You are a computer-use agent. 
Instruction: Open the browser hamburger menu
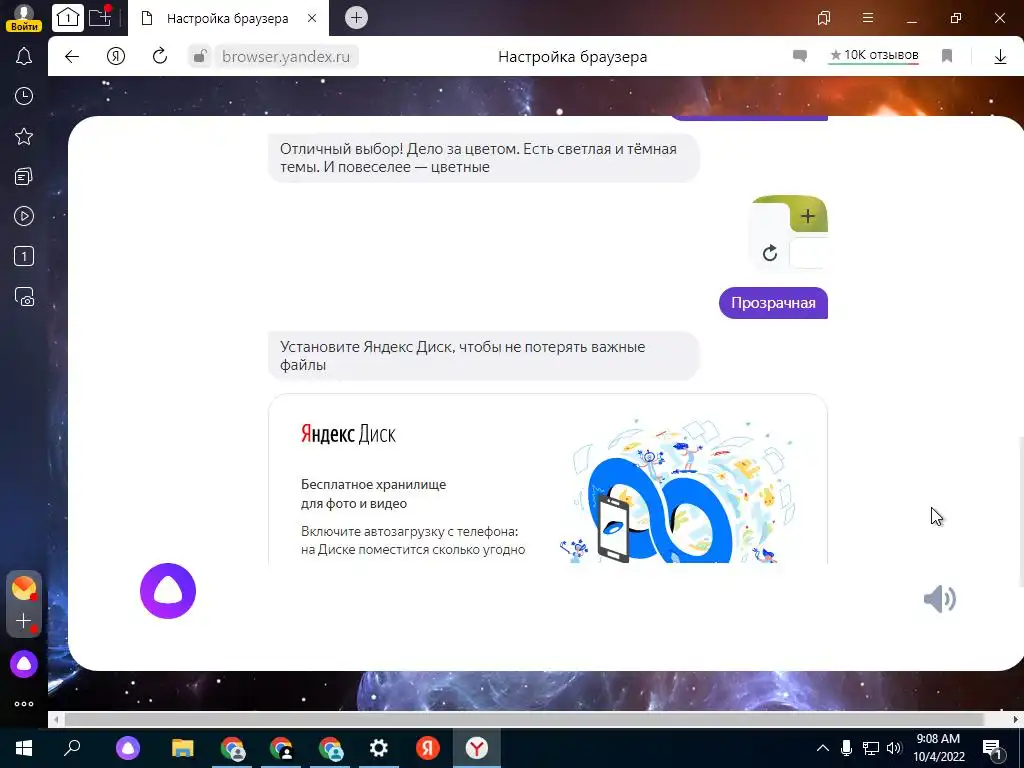[x=868, y=18]
